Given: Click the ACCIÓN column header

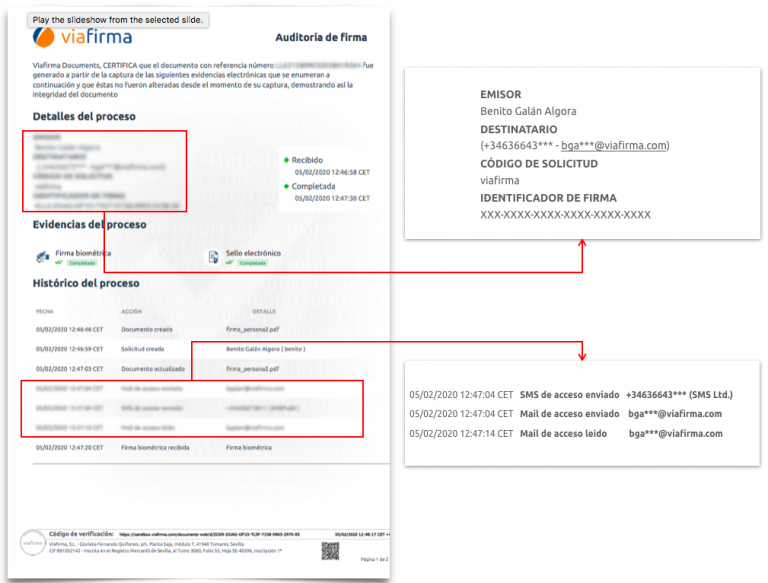Looking at the screenshot, I should [131, 312].
